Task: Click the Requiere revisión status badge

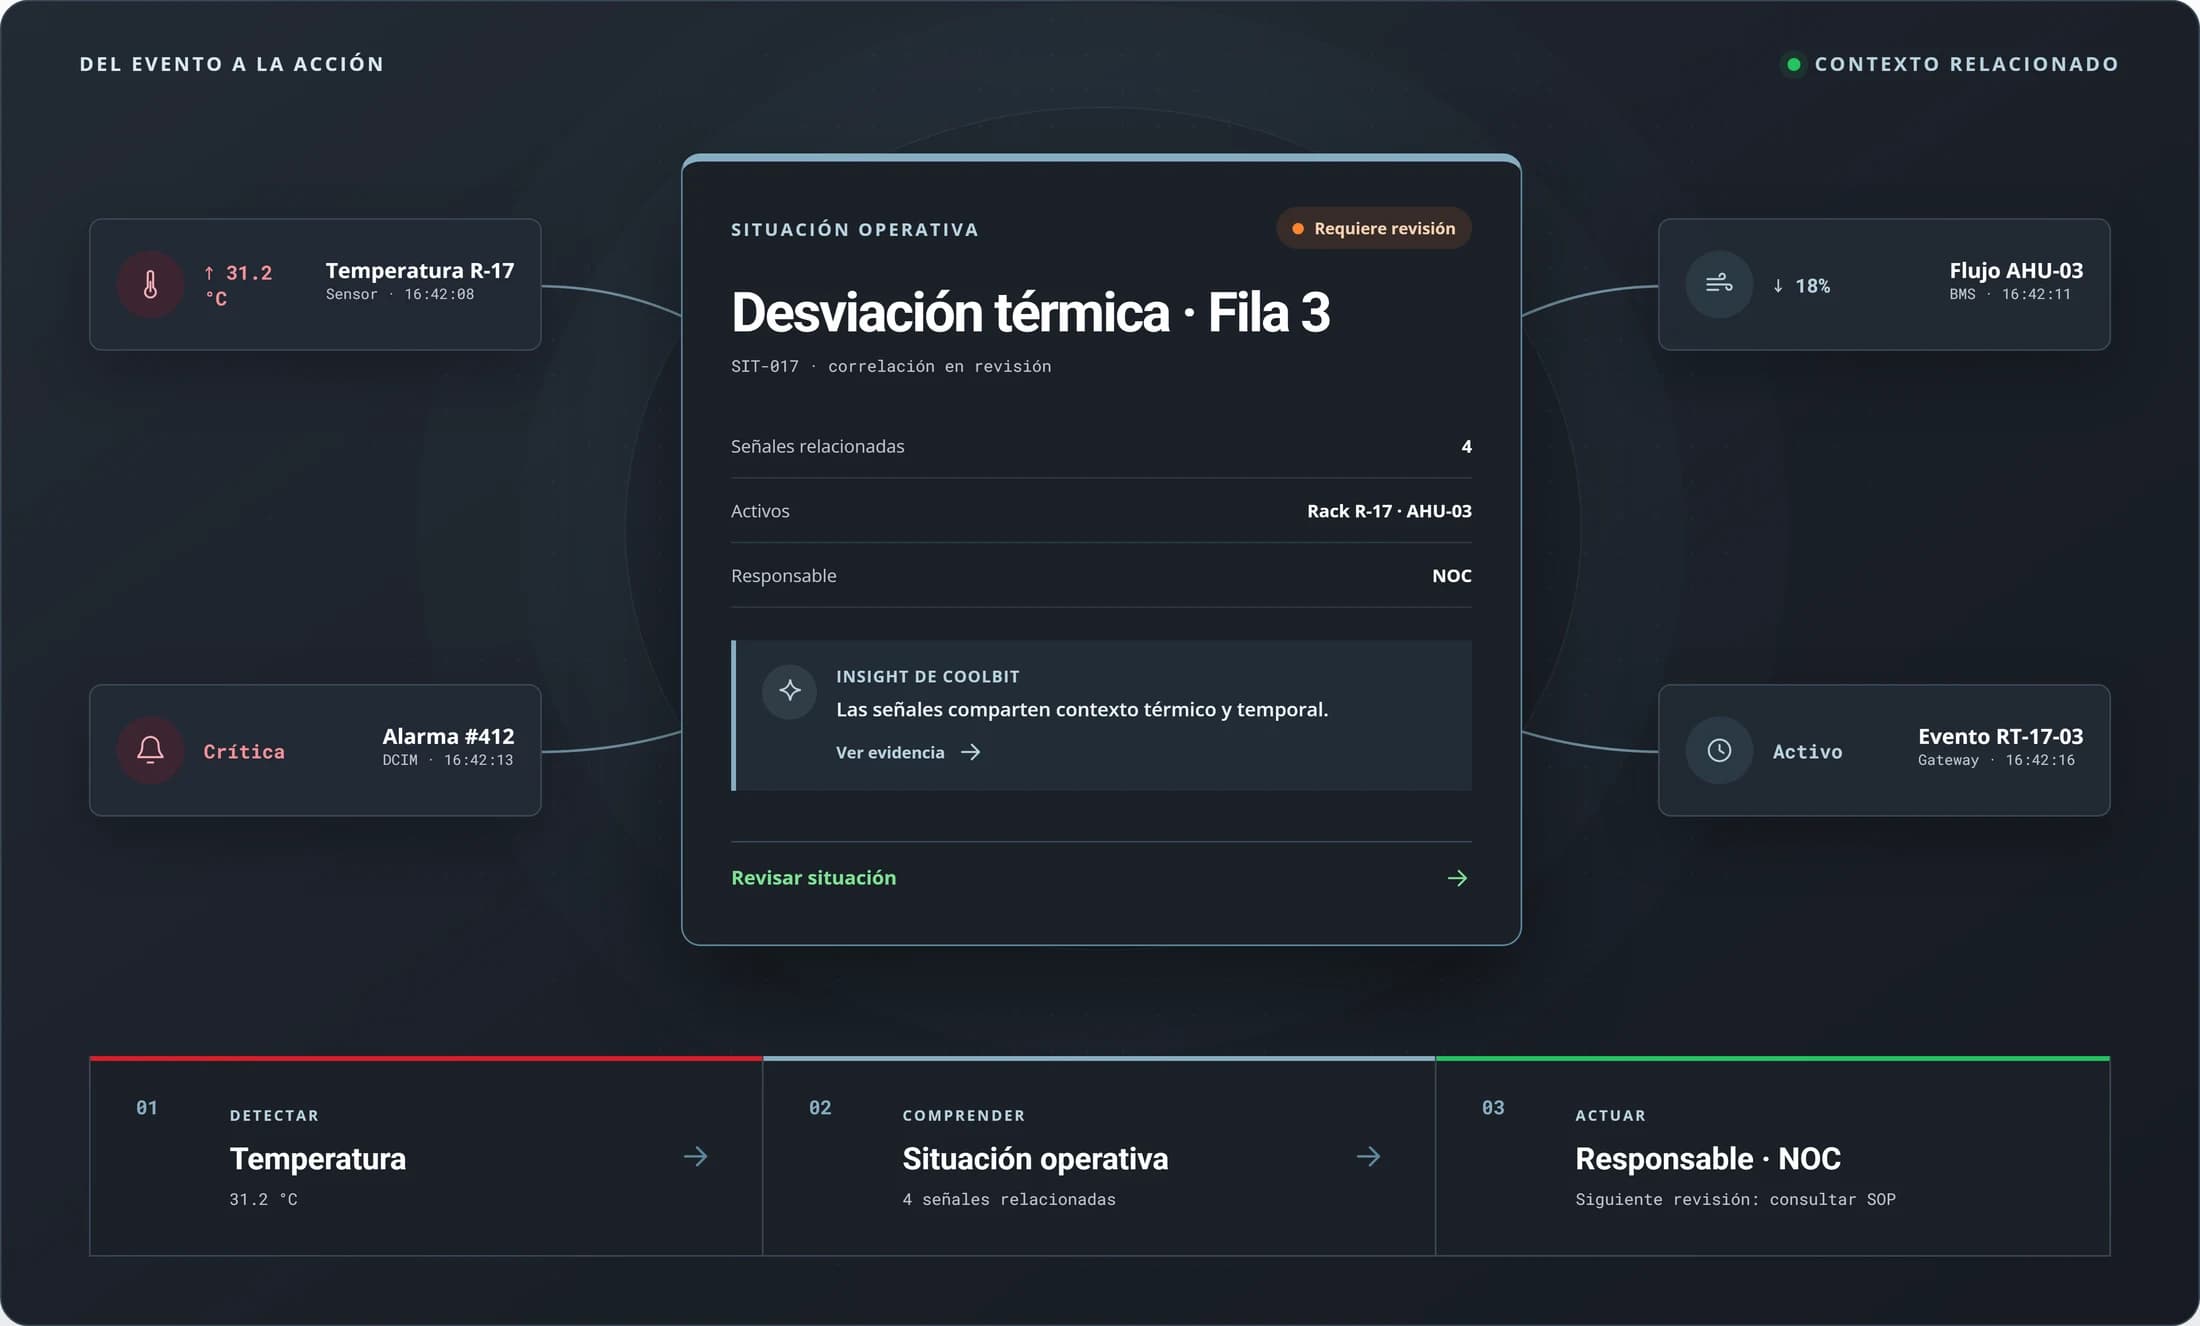Action: click(1373, 229)
